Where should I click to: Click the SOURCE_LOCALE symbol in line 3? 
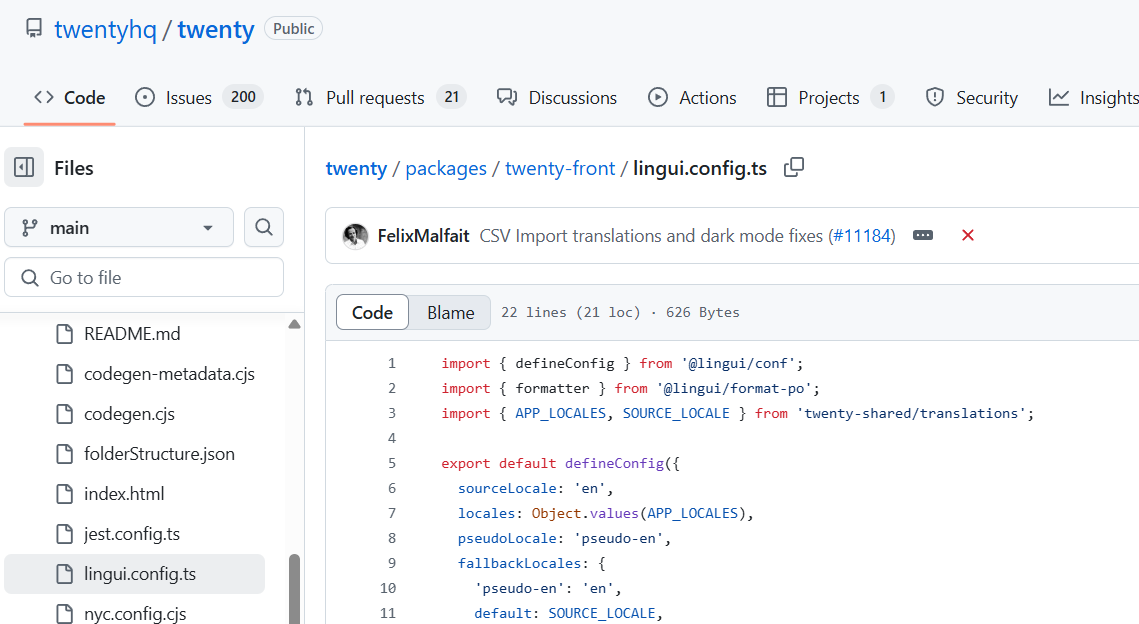click(x=676, y=413)
